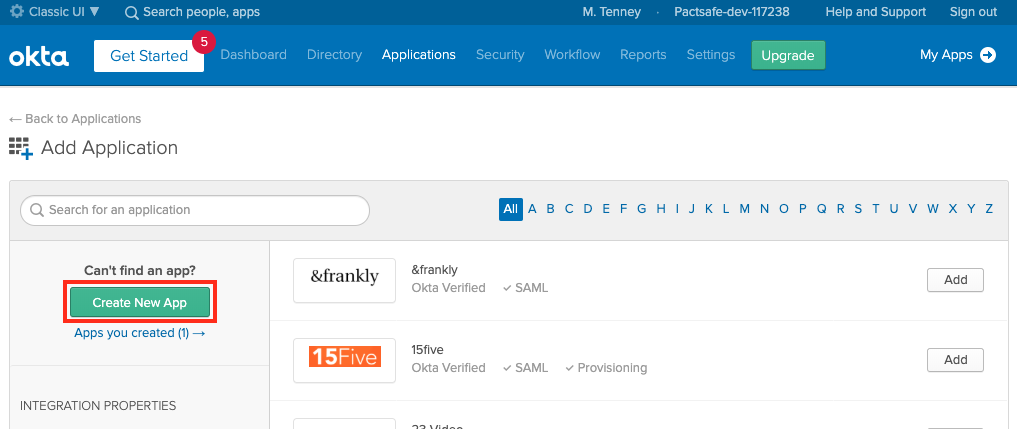The image size is (1017, 429).
Task: Filter applications by letter A
Action: click(x=532, y=209)
